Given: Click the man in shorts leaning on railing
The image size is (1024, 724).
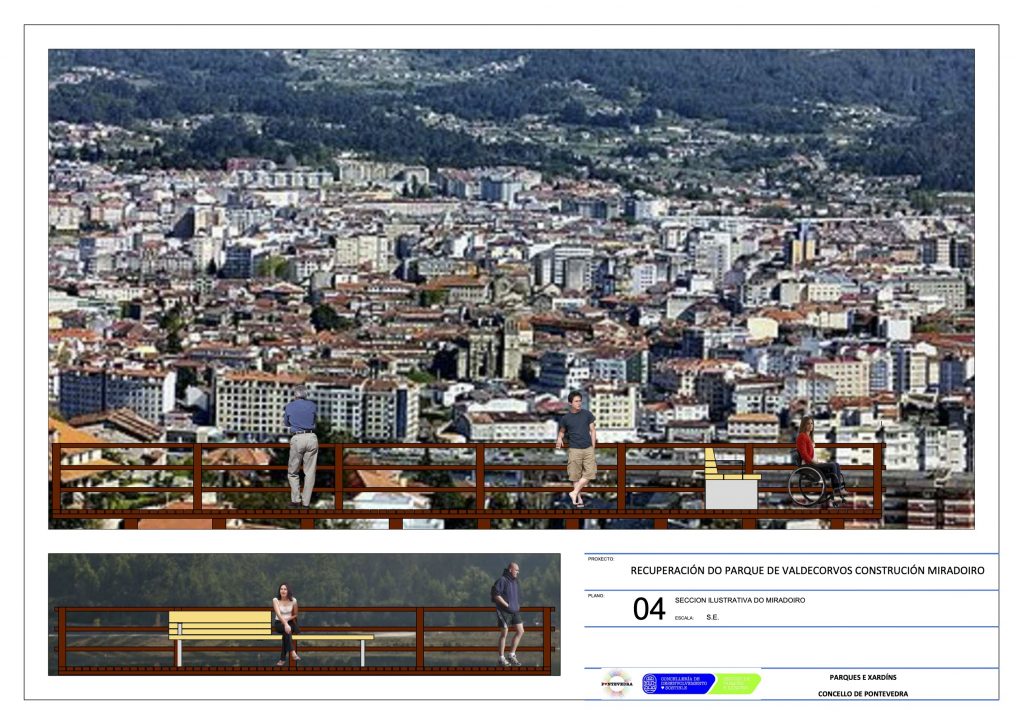Looking at the screenshot, I should pos(577,448).
